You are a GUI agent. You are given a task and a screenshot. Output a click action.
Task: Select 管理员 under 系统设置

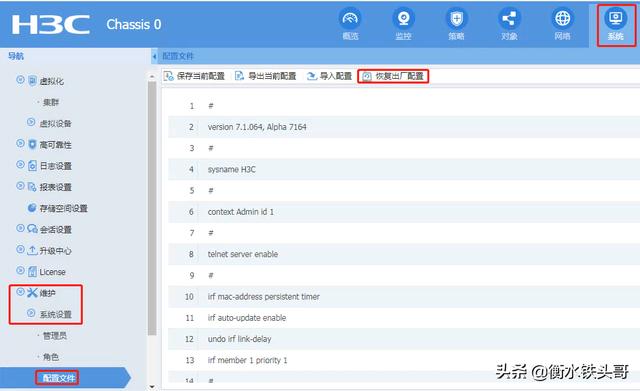pos(55,335)
